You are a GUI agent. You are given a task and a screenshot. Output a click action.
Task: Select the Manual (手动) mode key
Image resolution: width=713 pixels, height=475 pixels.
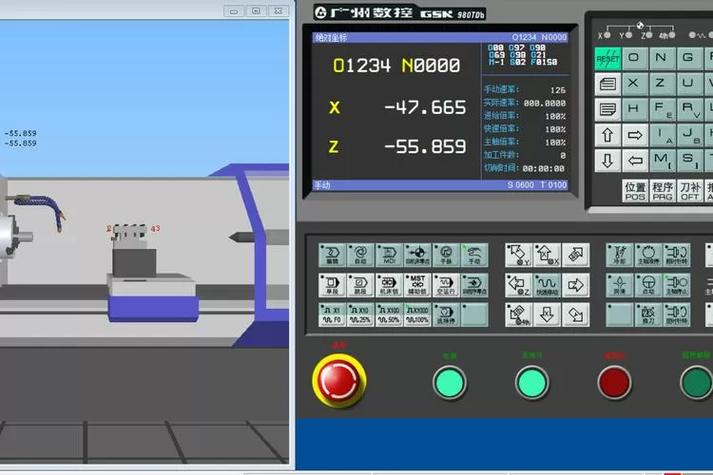point(474,255)
